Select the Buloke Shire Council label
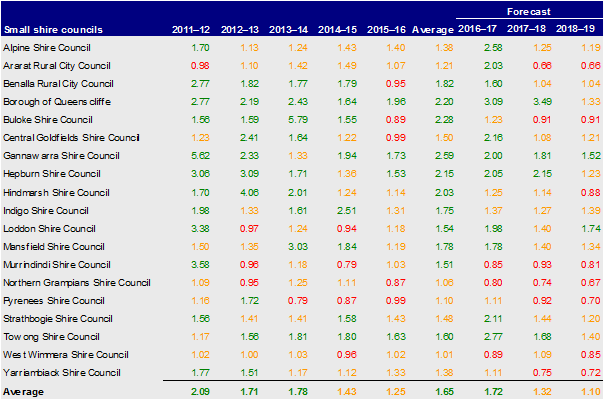 click(x=48, y=120)
